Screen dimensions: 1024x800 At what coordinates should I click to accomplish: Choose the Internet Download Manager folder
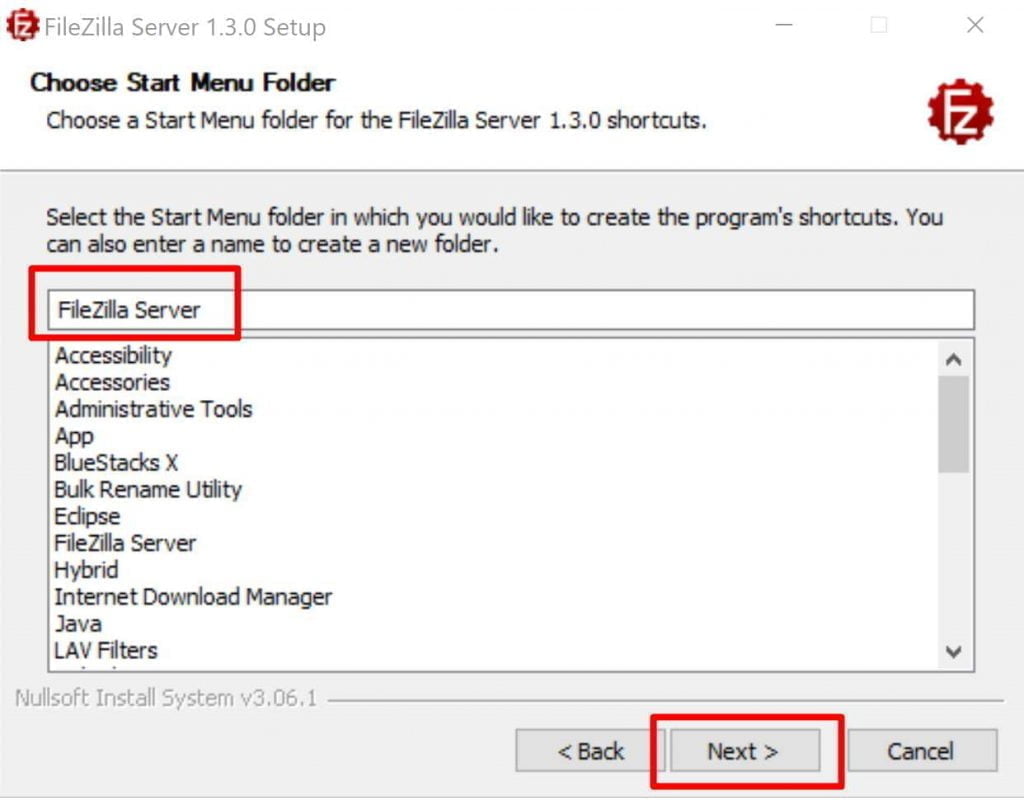tap(193, 598)
